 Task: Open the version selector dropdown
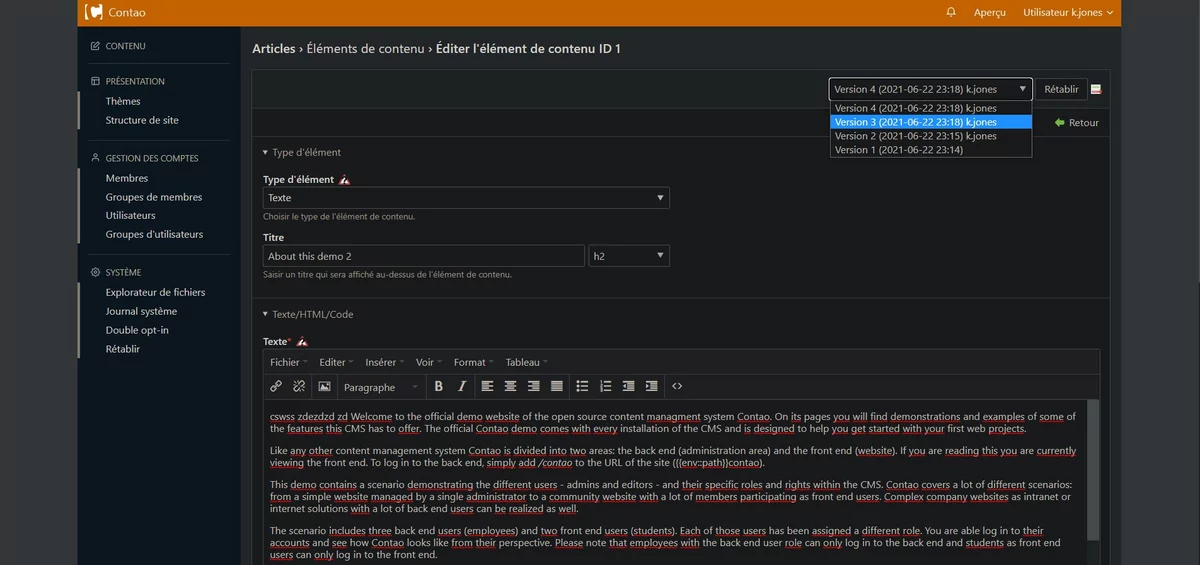click(x=930, y=89)
